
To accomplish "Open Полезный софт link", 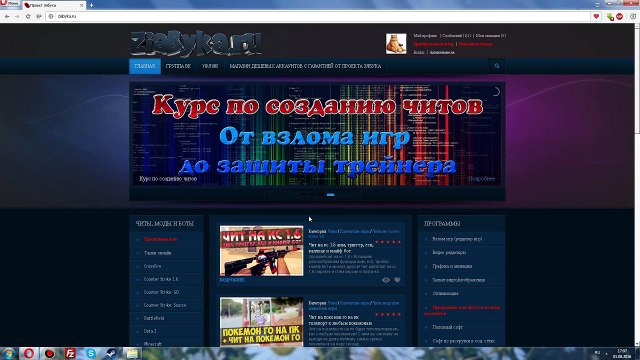I will pos(447,327).
